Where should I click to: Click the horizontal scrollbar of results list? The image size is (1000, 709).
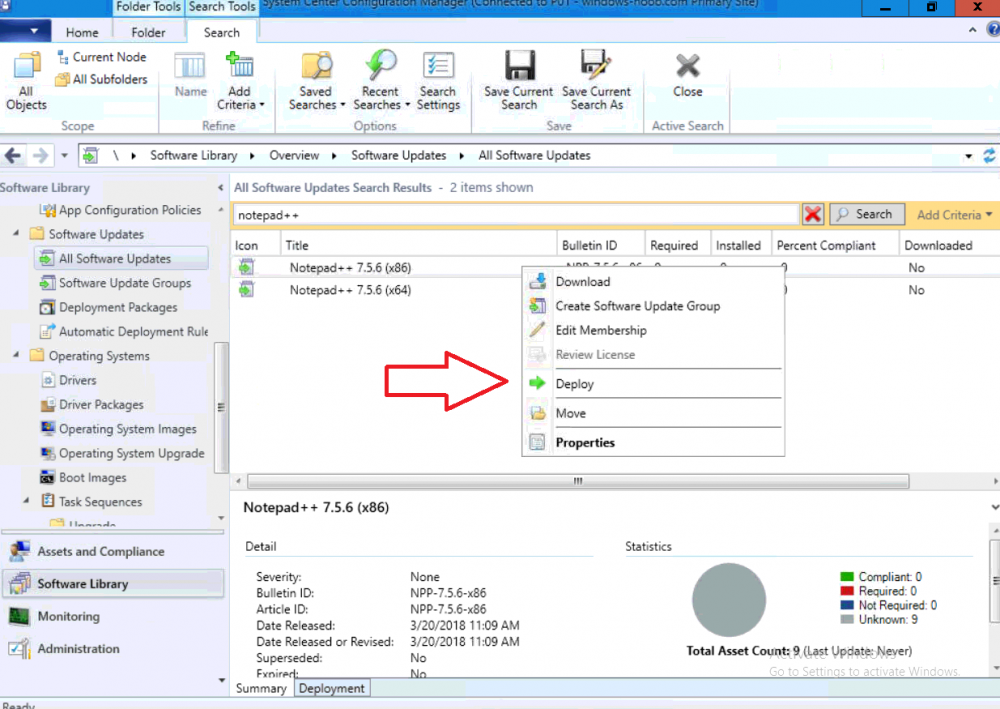pyautogui.click(x=578, y=481)
